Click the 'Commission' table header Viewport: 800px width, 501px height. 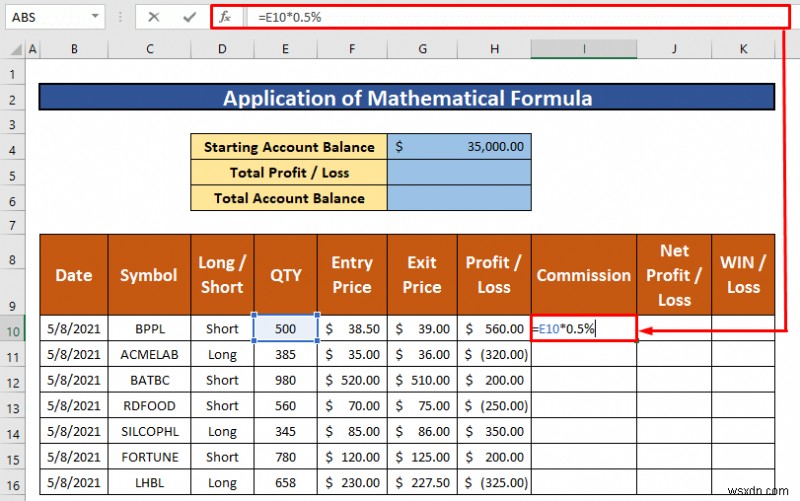click(584, 275)
